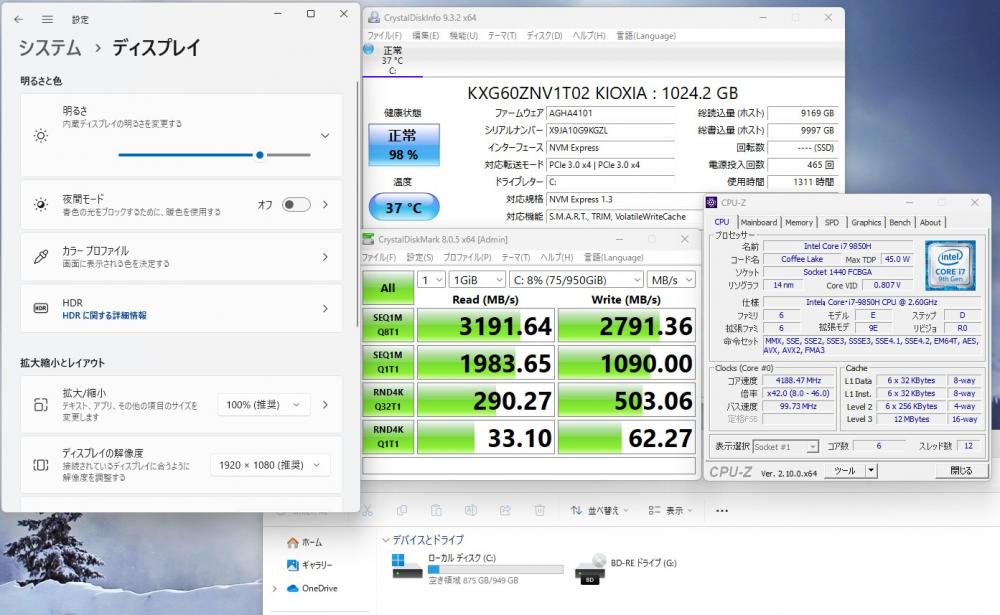The height and width of the screenshot is (615, 1000).
Task: Expand the 明るさ brightness section chevron
Action: [x=325, y=135]
